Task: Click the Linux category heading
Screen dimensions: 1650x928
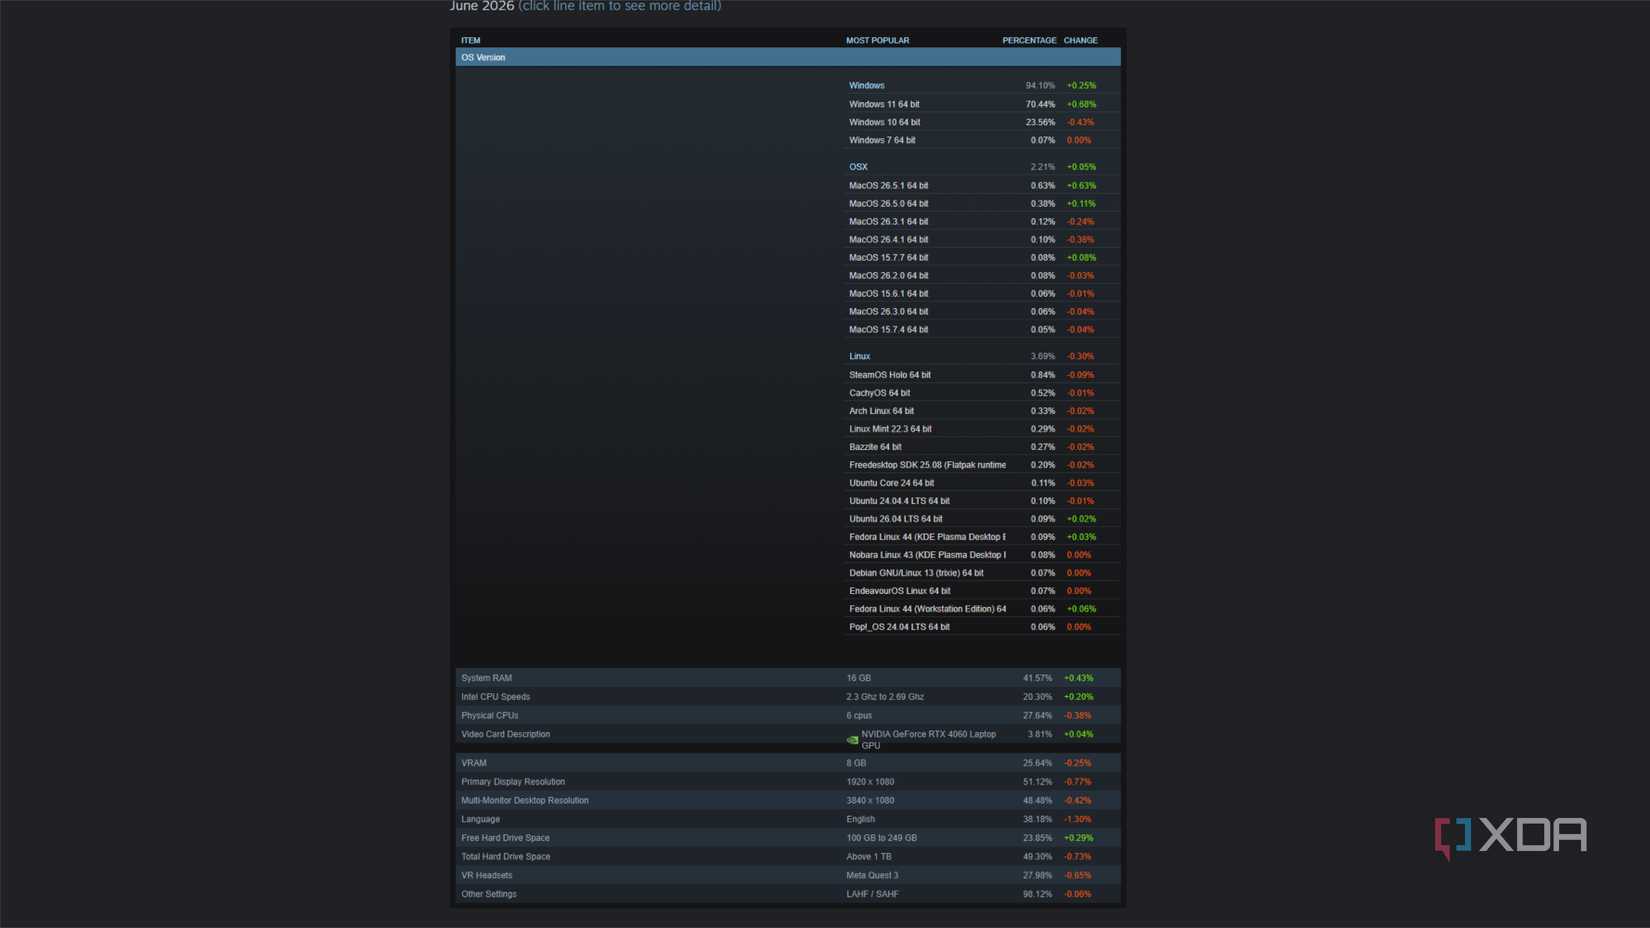Action: click(859, 356)
